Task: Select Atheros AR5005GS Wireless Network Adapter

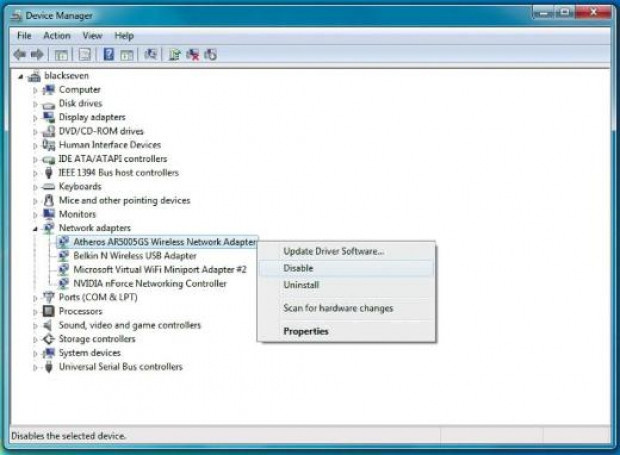Action: coord(164,242)
